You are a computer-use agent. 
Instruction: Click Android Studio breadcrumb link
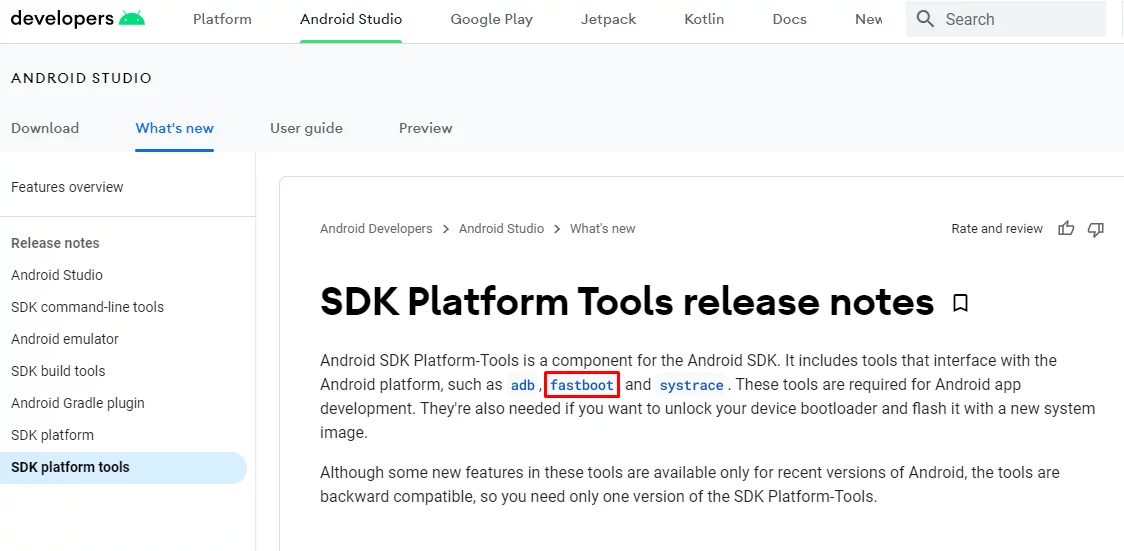(x=501, y=229)
